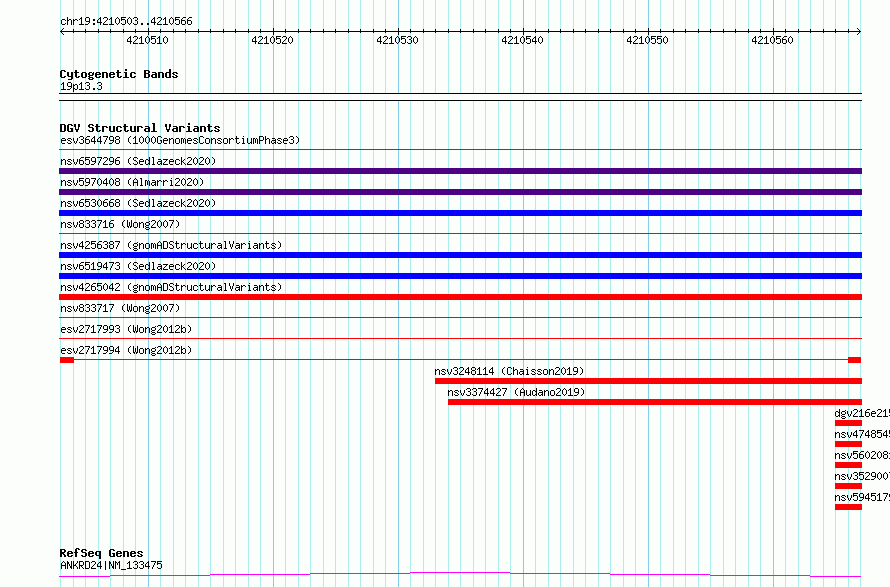Click ruler position 4210520
This screenshot has height=587, width=890.
(272, 40)
